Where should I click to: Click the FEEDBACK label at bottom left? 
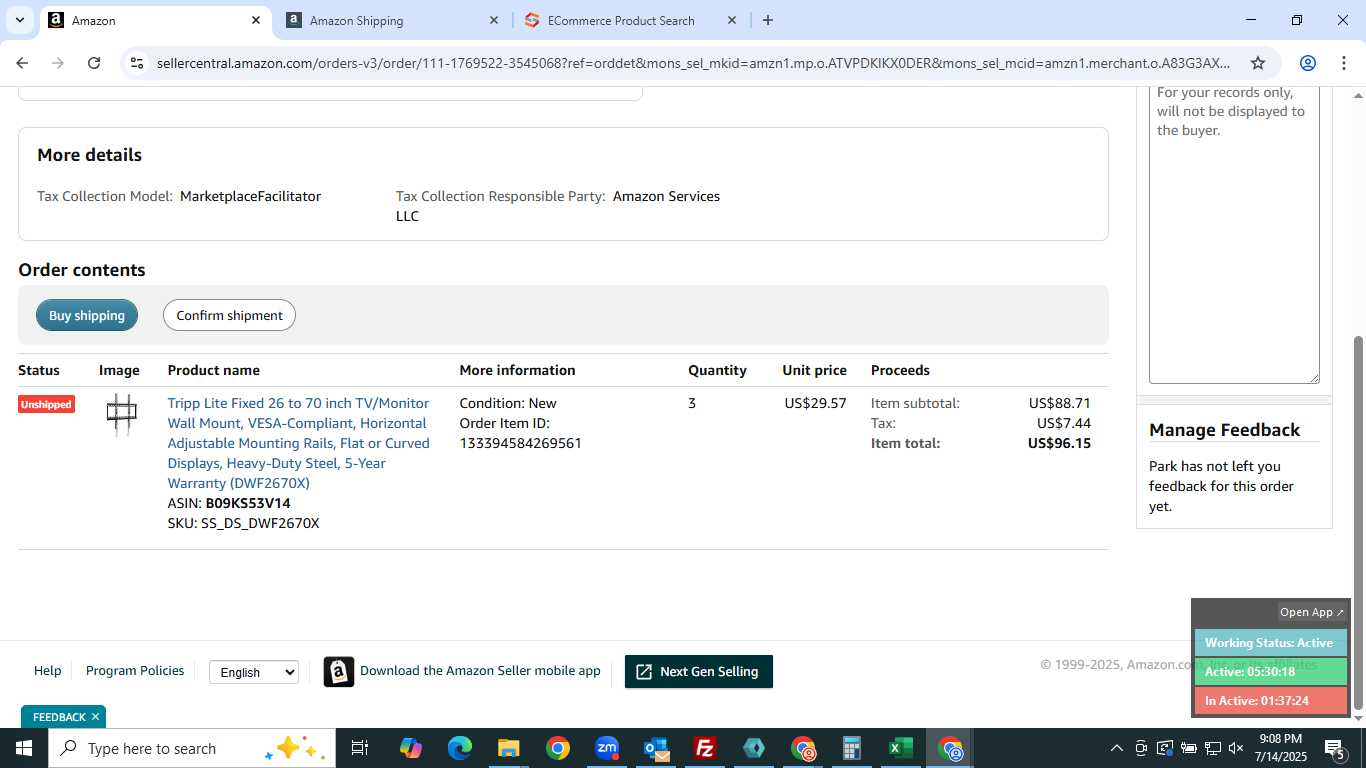click(59, 717)
